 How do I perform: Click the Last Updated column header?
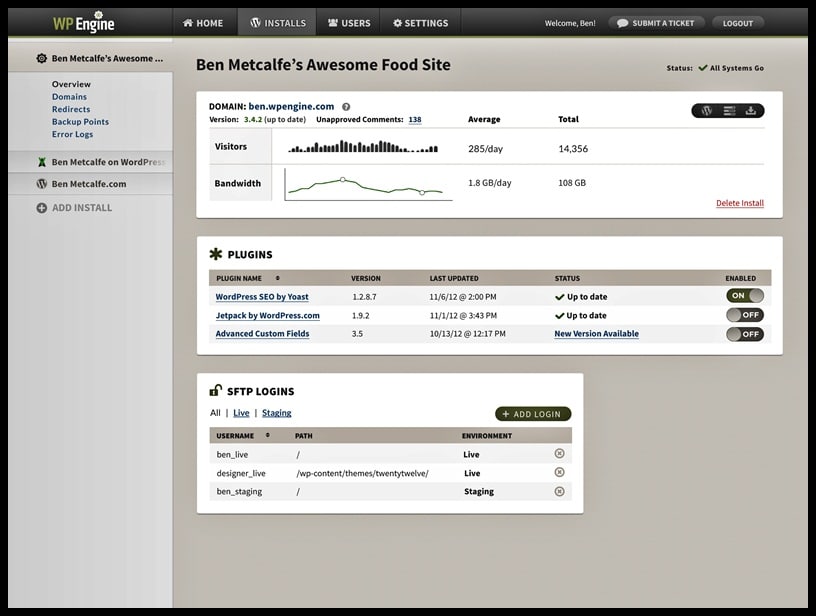pyautogui.click(x=454, y=278)
